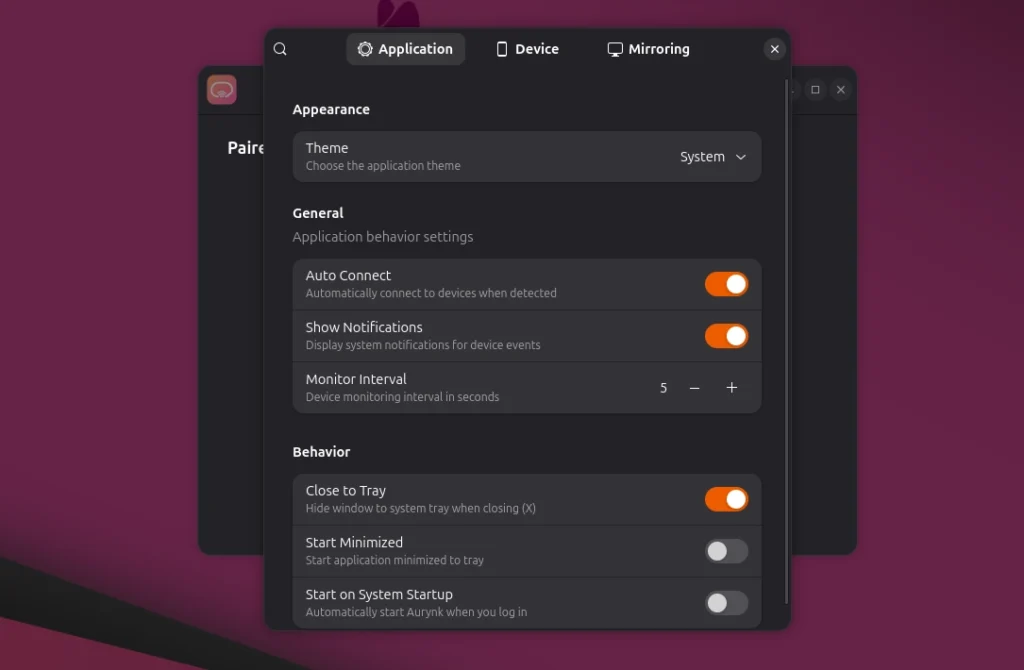
Task: Turn off Show Notifications
Action: 726,336
